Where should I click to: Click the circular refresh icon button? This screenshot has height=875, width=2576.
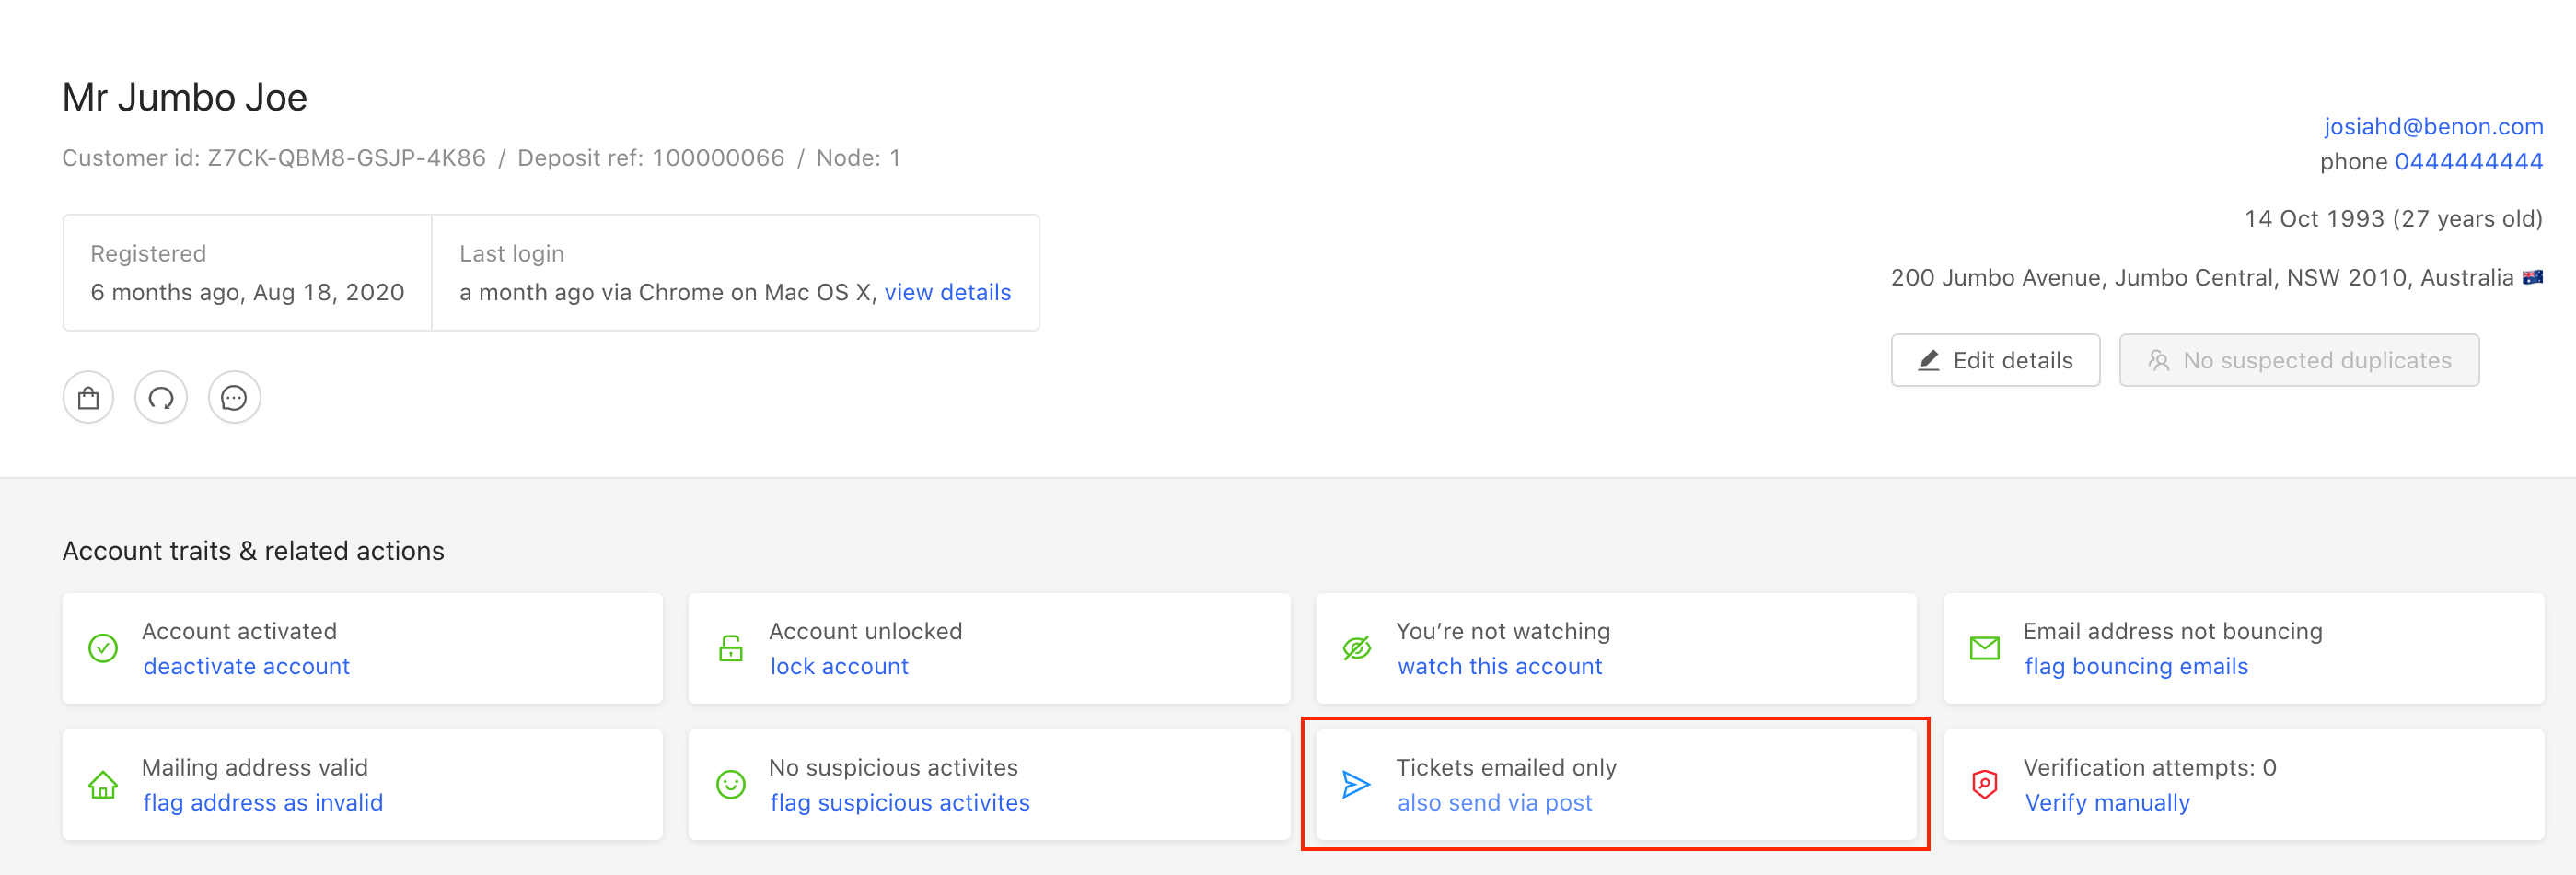tap(161, 398)
